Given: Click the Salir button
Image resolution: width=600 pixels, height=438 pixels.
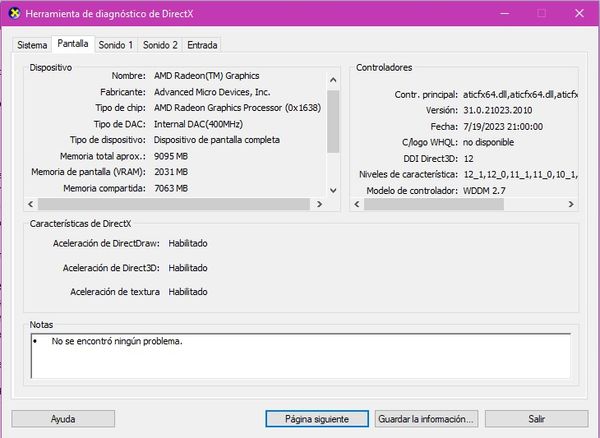Looking at the screenshot, I should (x=536, y=419).
